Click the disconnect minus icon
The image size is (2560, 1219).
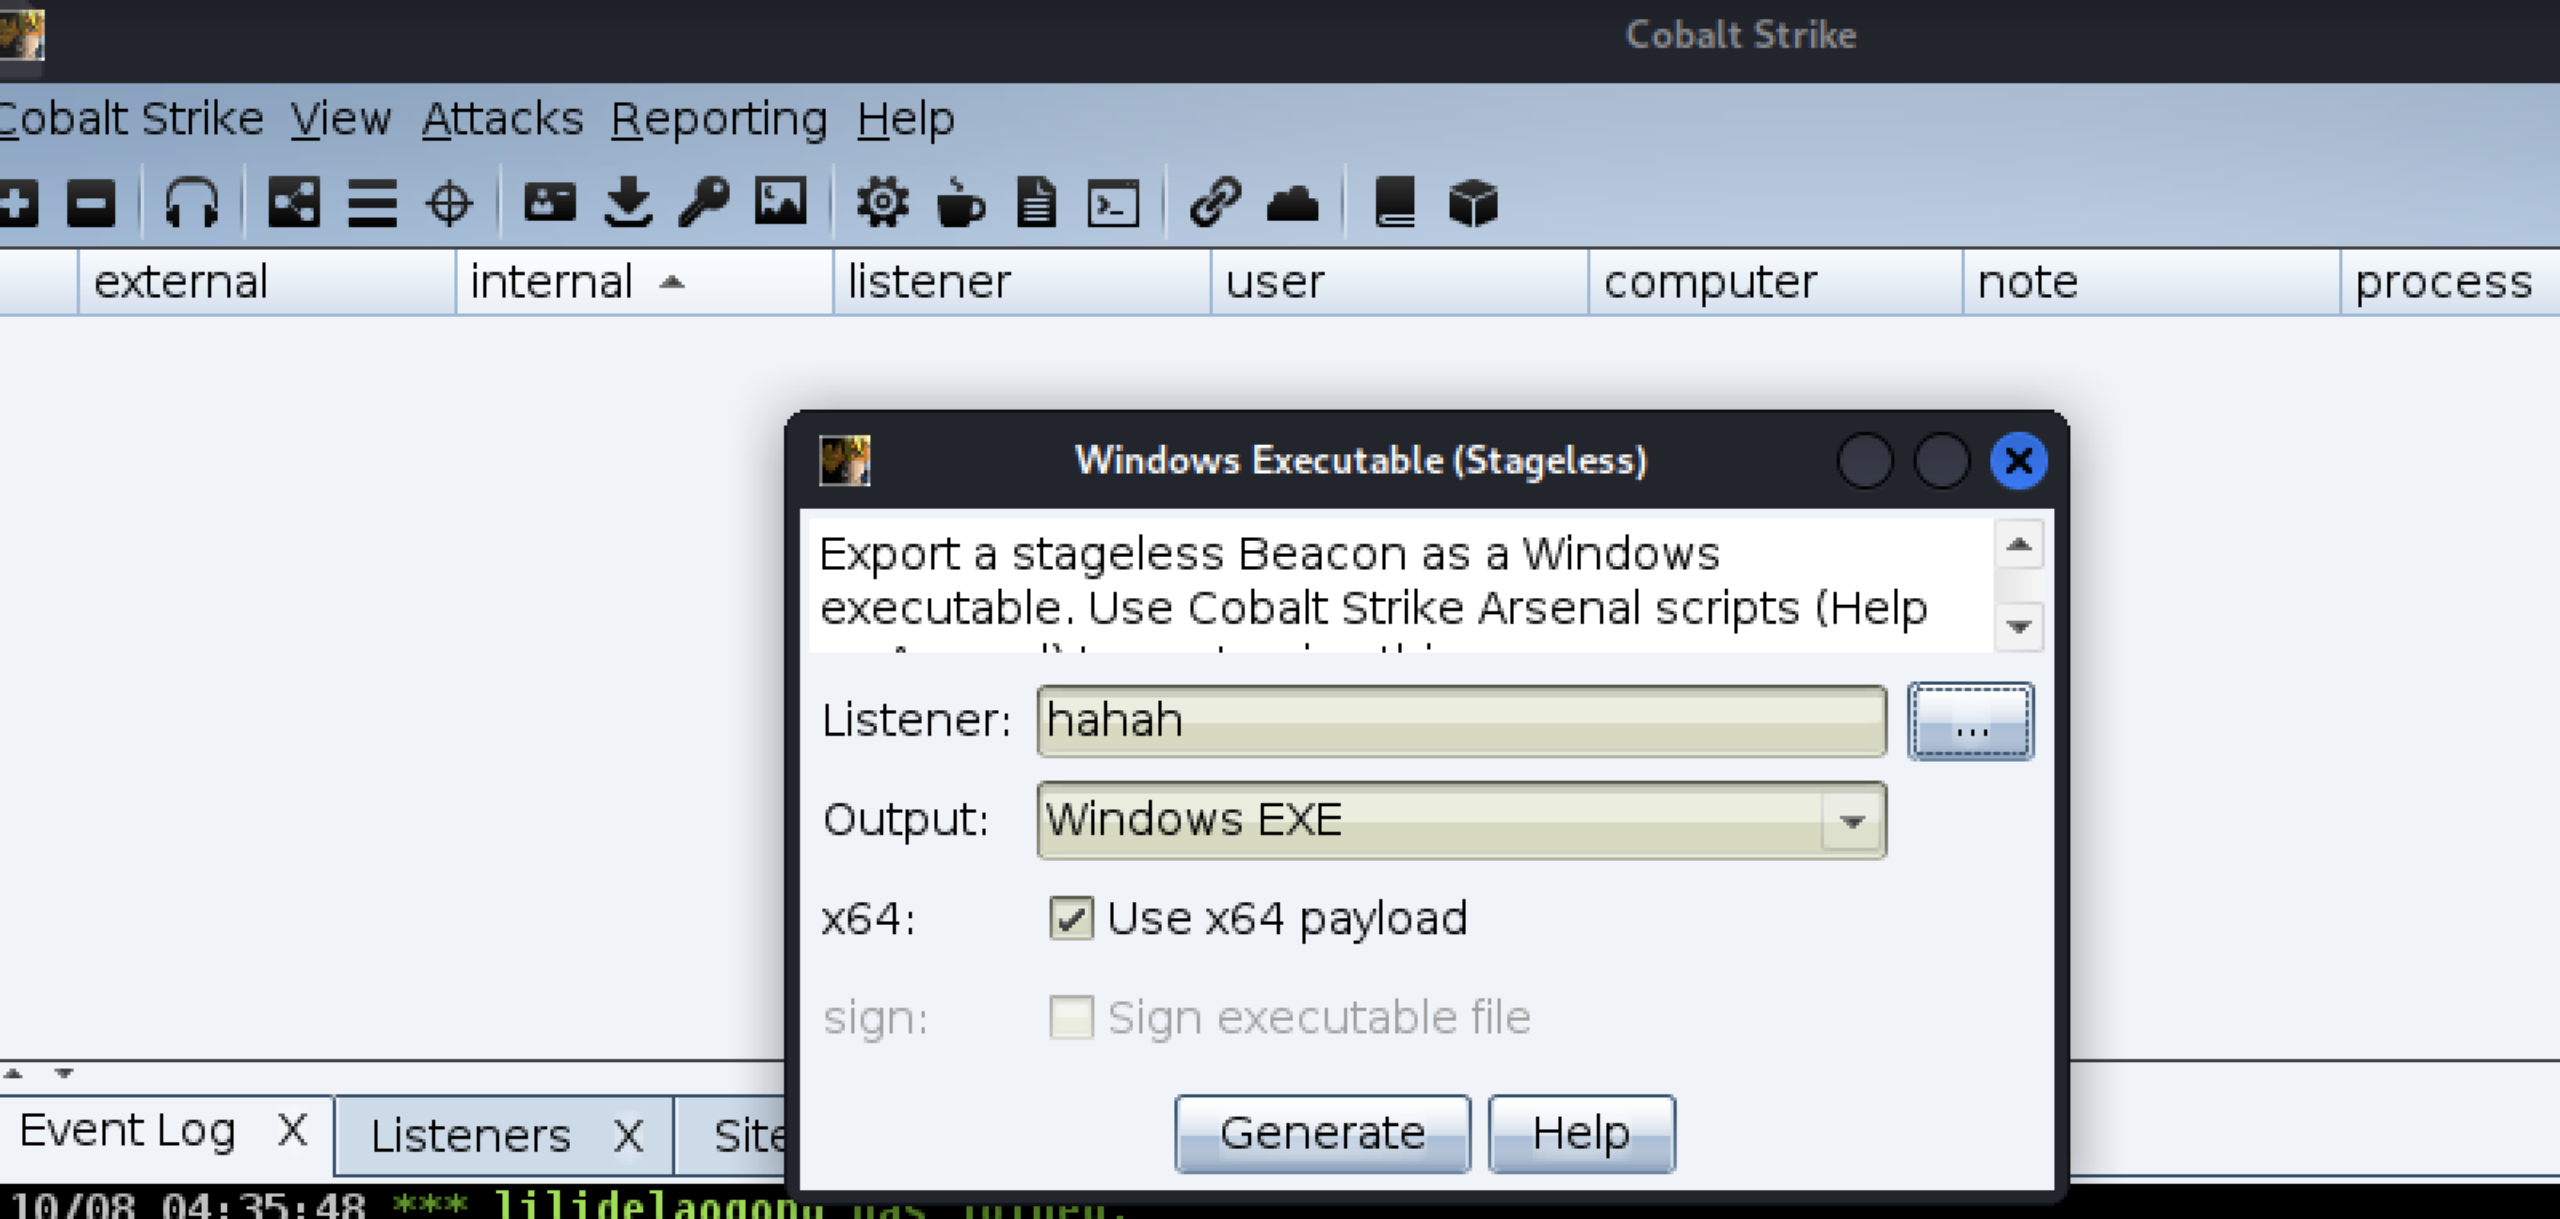pos(91,204)
